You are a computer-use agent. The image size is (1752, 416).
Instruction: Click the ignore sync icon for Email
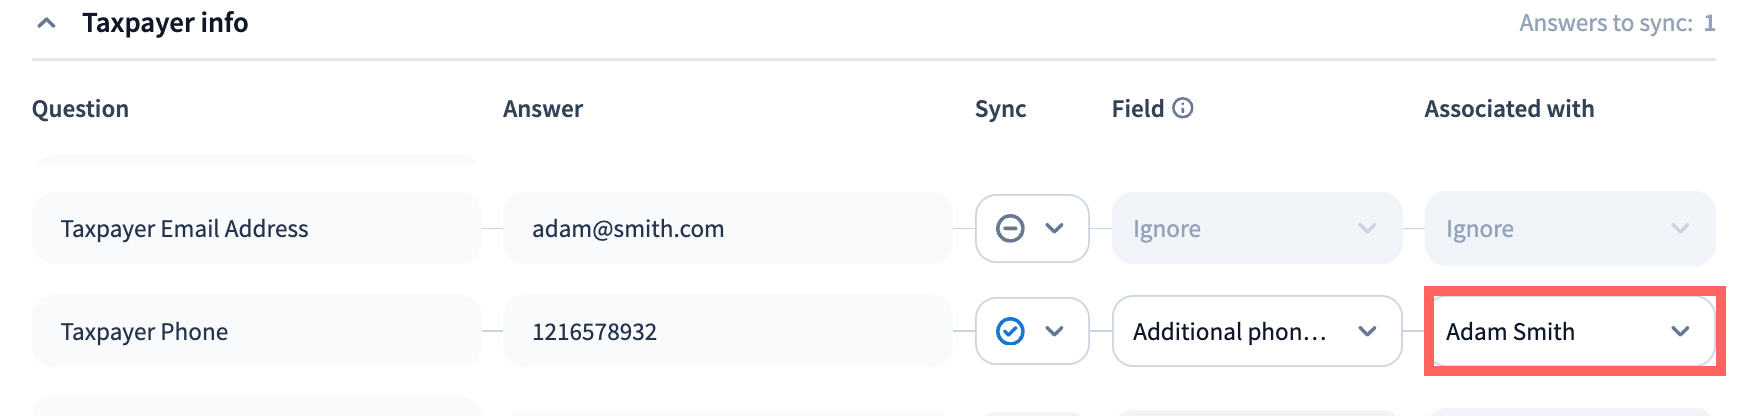[x=1010, y=229]
